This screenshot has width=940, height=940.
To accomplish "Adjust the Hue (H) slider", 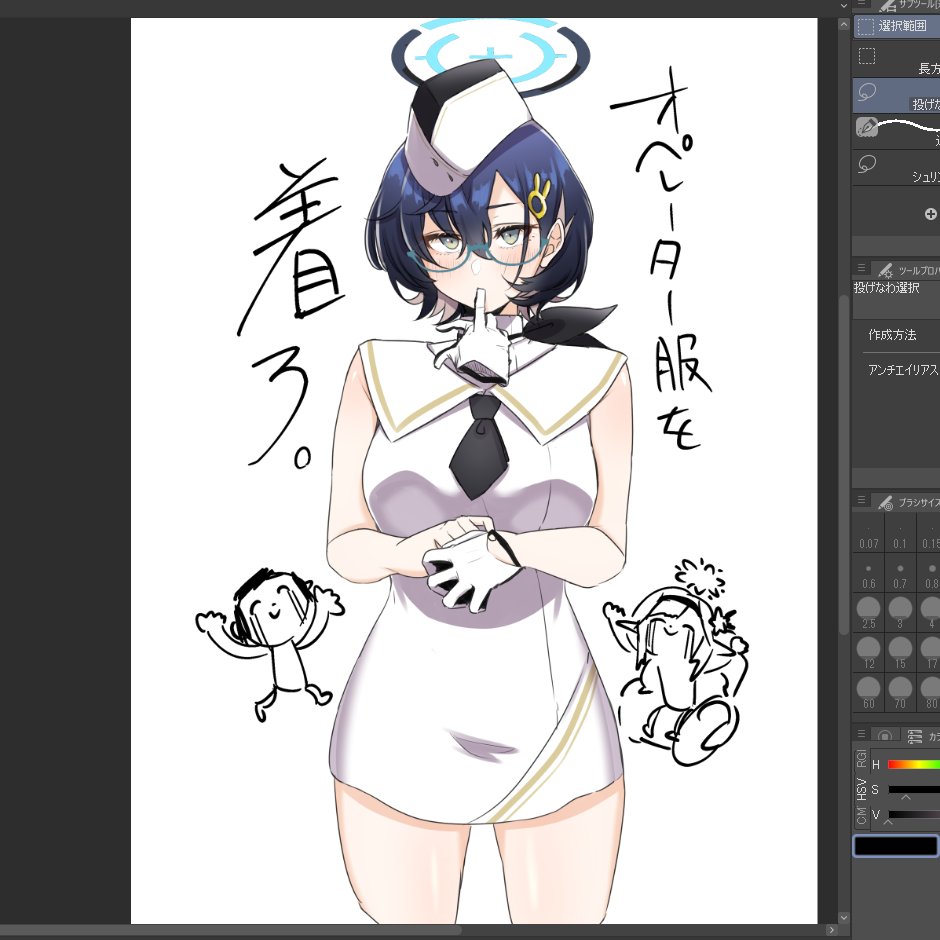I will tap(914, 764).
